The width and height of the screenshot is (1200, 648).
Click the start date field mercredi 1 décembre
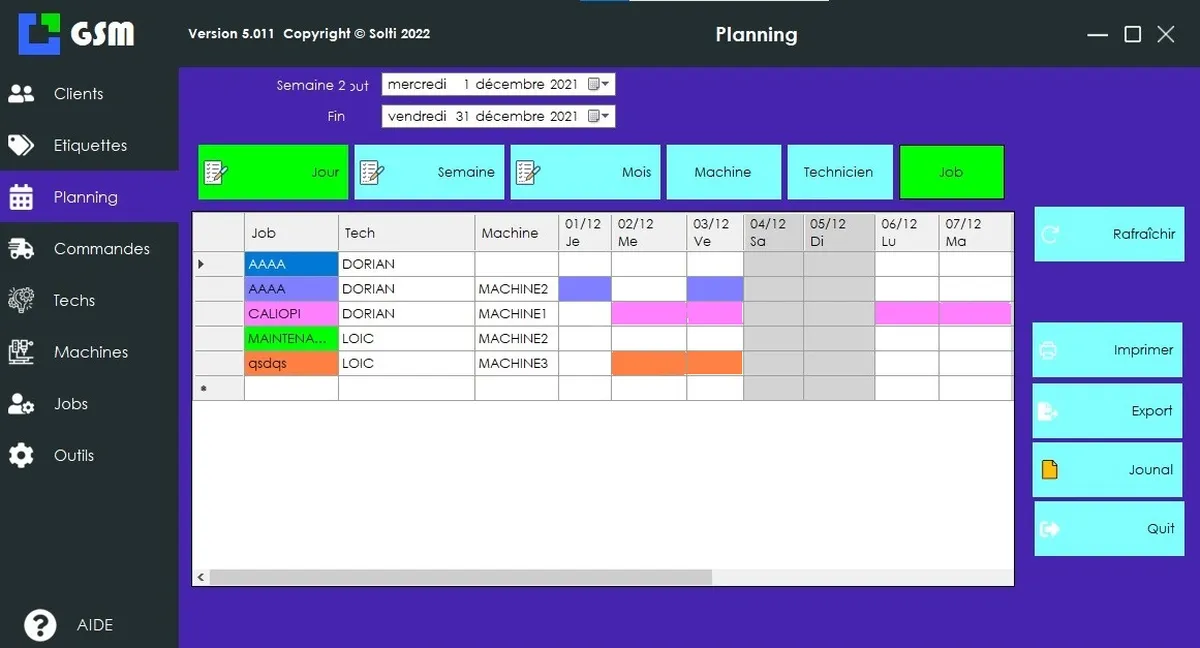click(x=498, y=85)
